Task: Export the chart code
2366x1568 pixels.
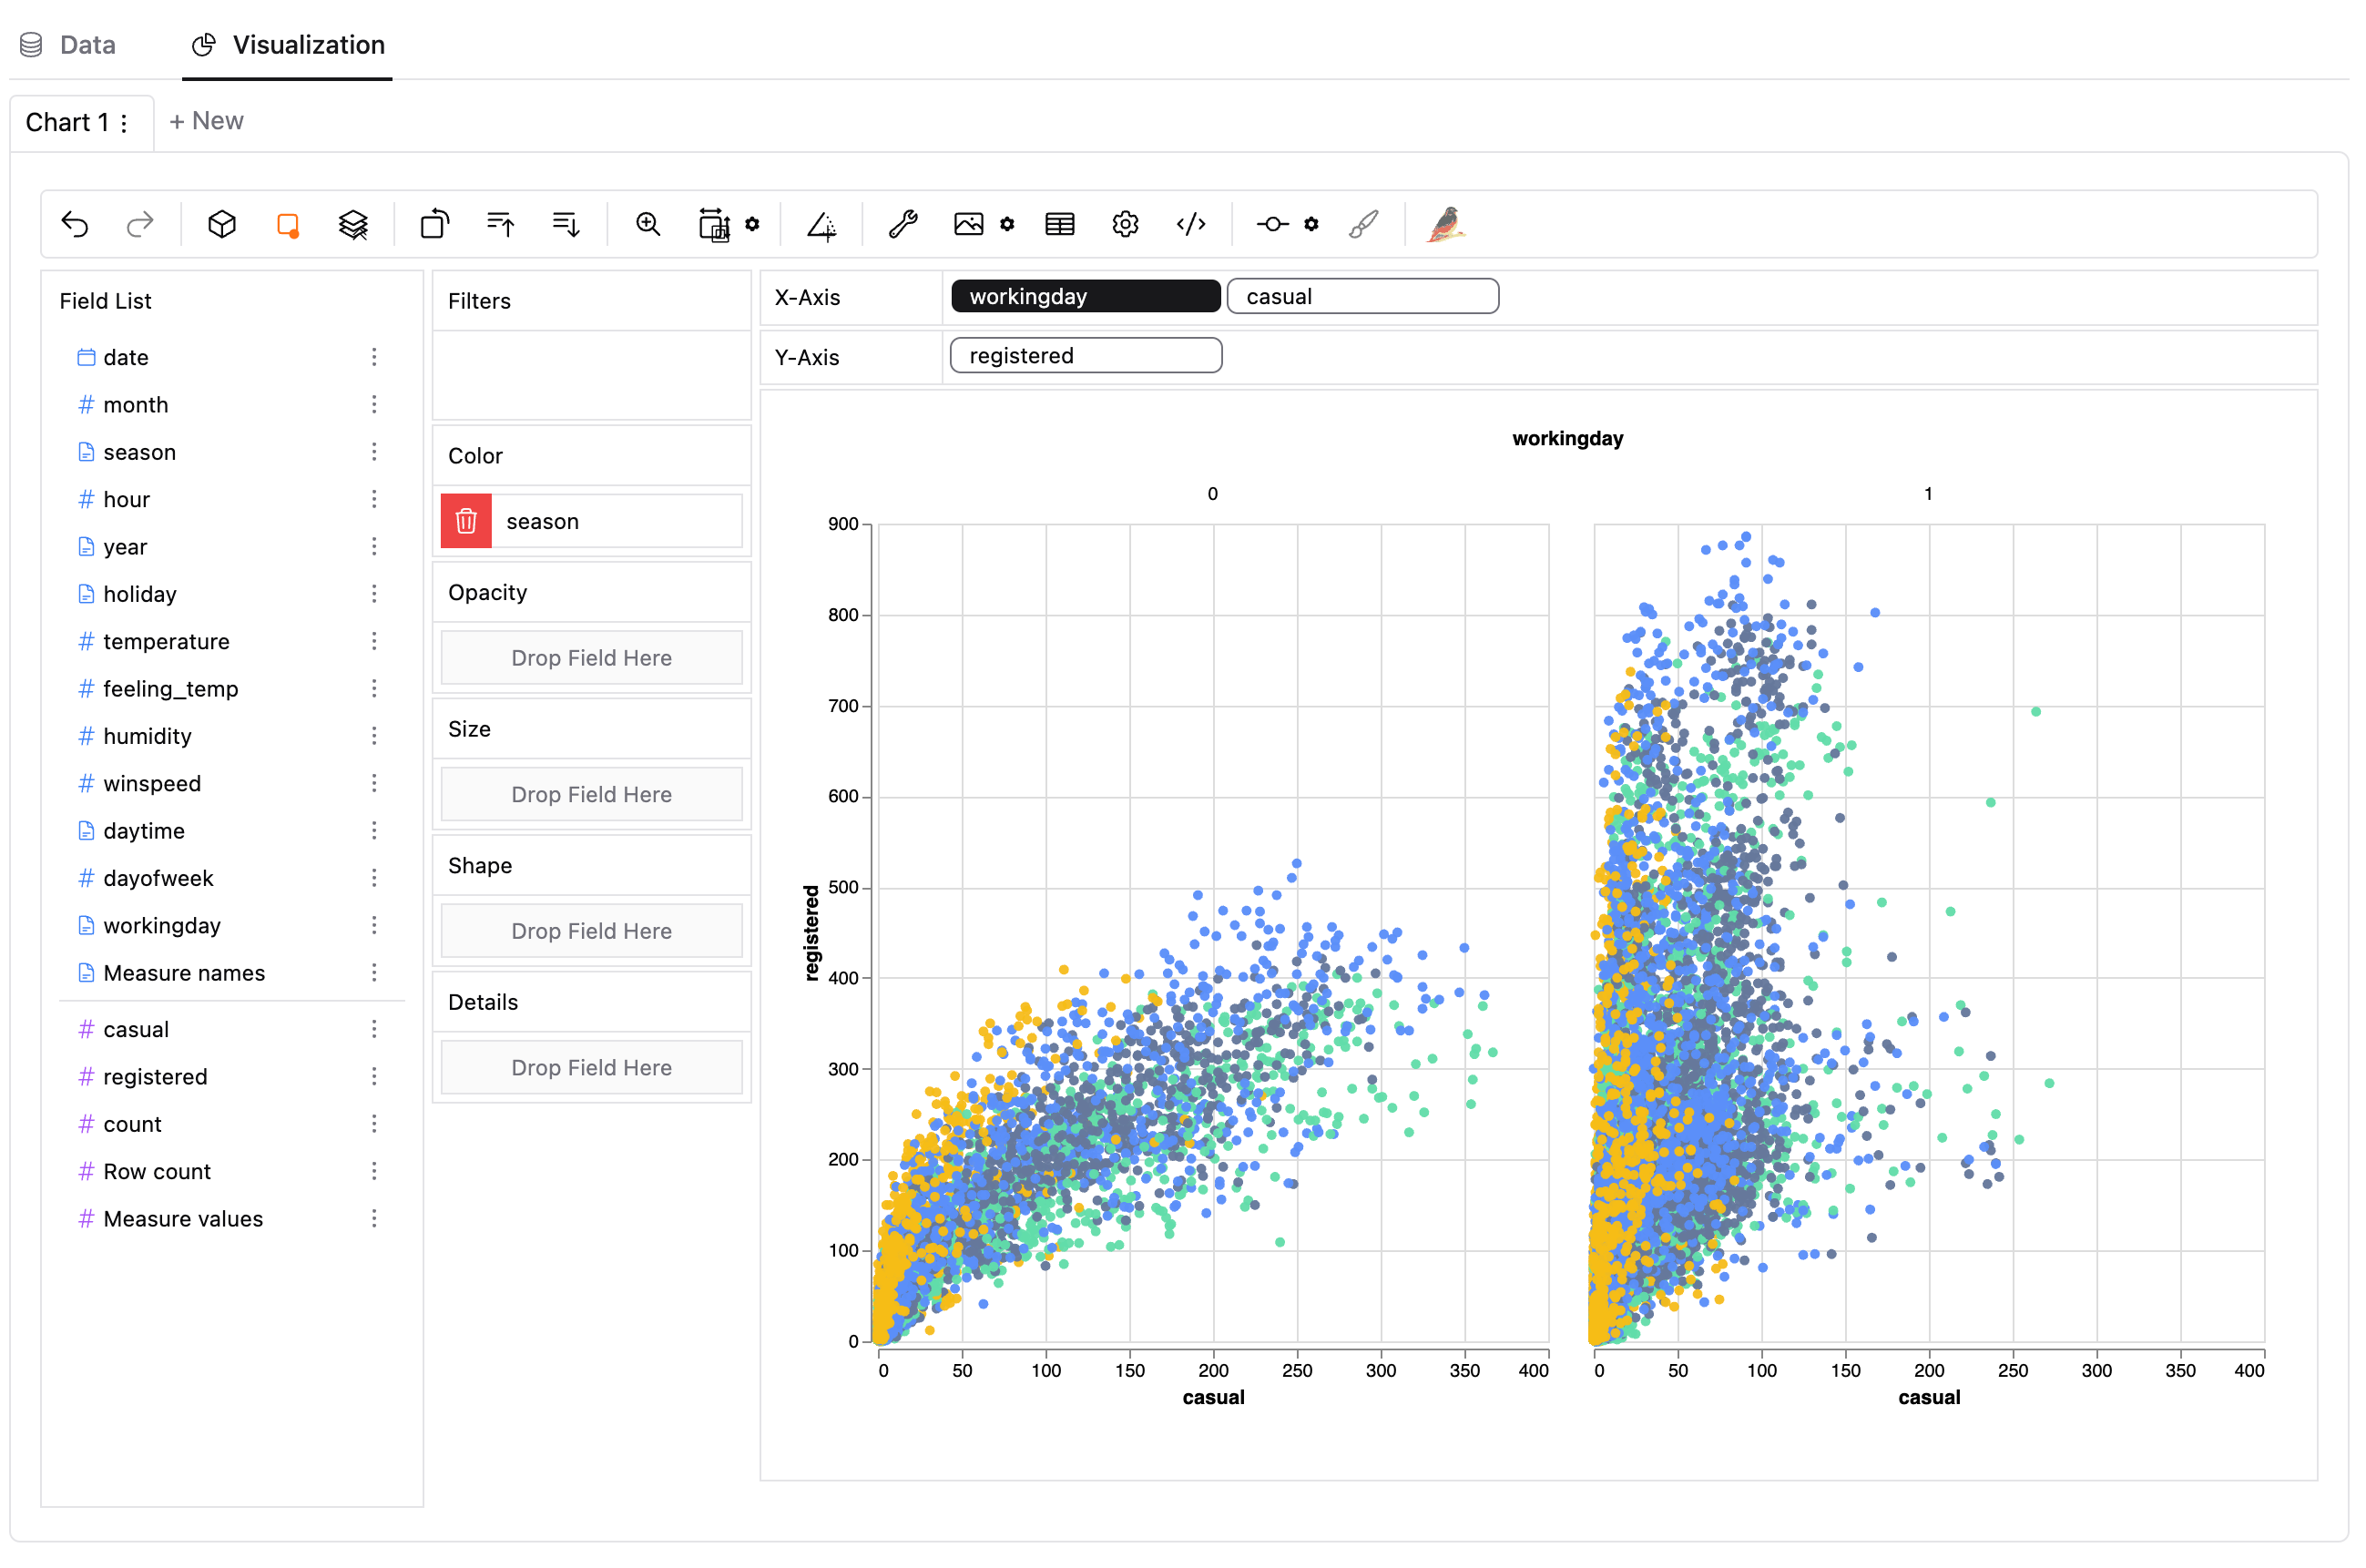Action: coord(1190,224)
